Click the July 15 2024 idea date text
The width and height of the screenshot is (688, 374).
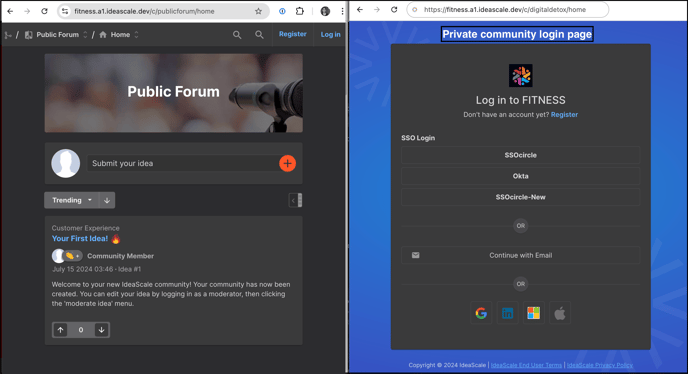point(82,269)
